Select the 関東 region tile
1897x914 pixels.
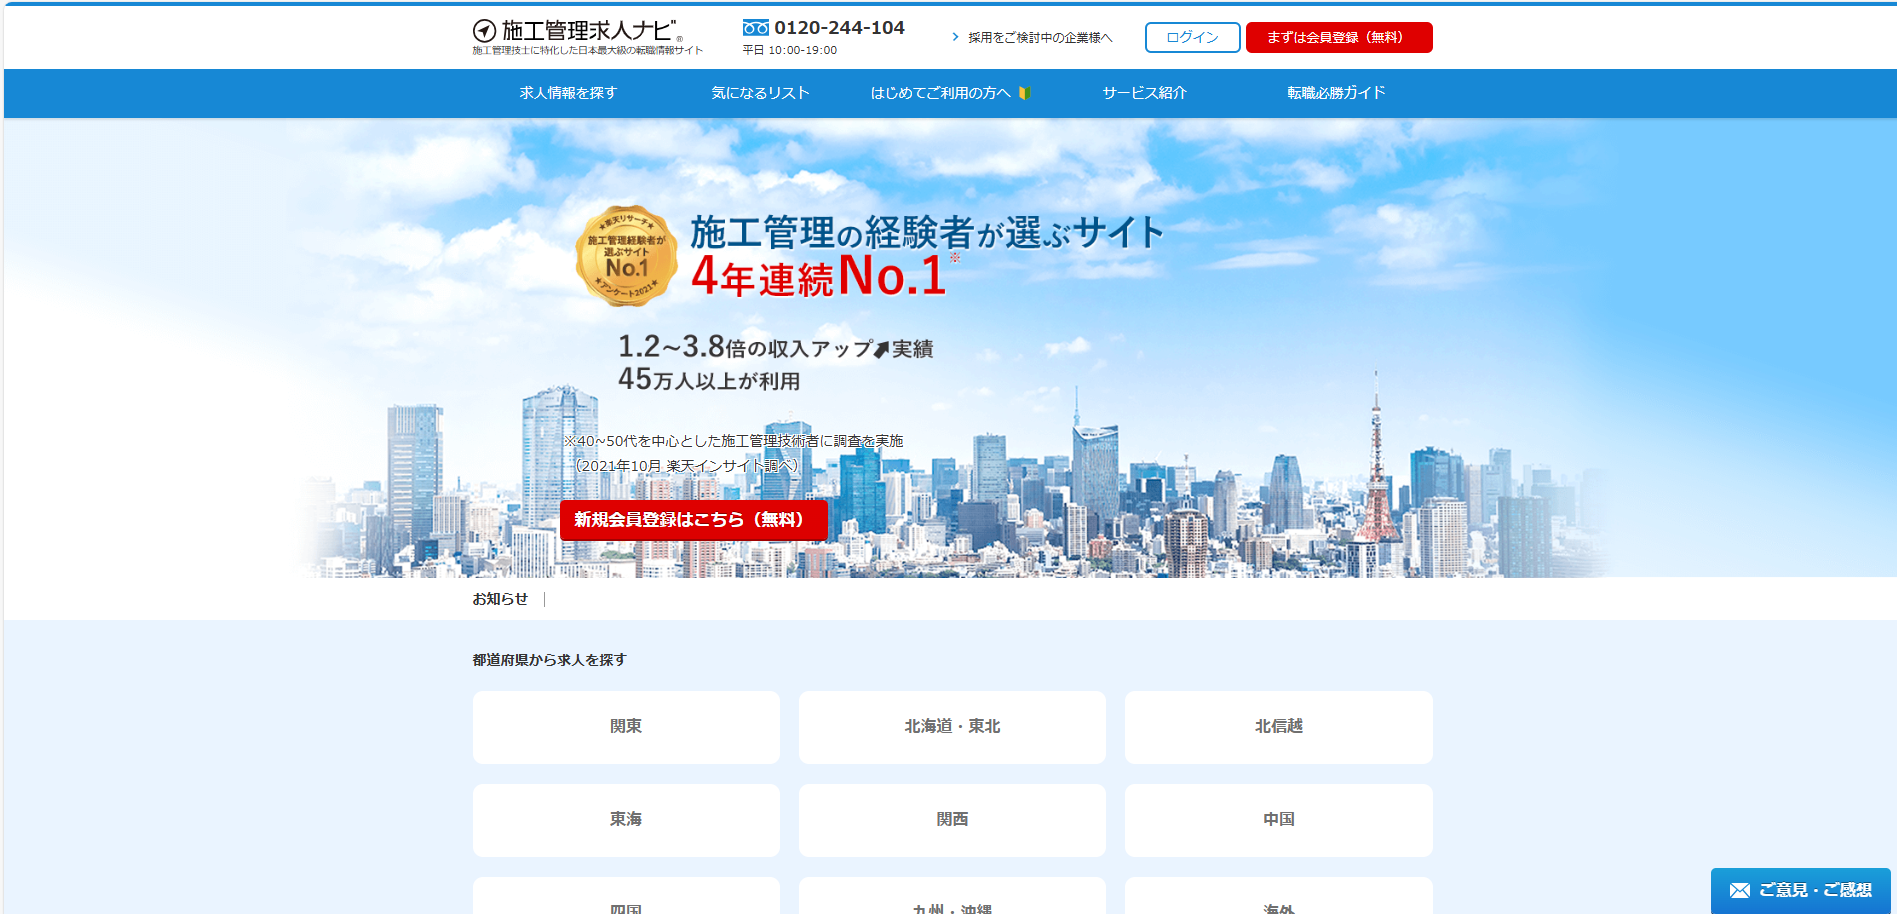626,727
